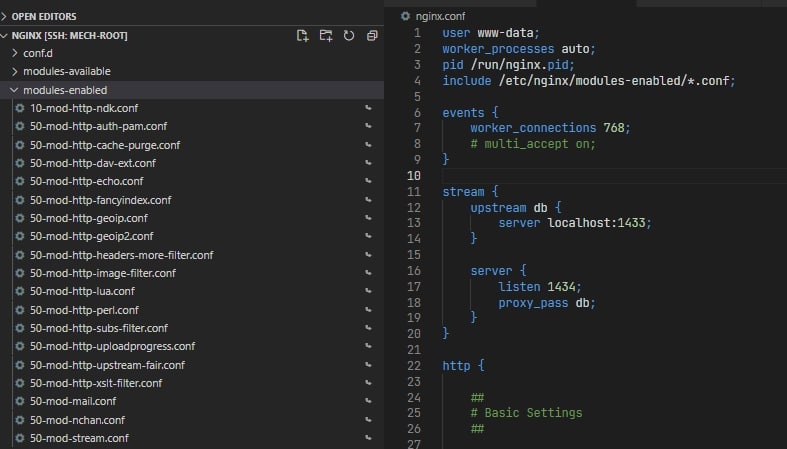Collapse all folders with the collapse icon
Image resolution: width=787 pixels, height=449 pixels.
coord(372,36)
